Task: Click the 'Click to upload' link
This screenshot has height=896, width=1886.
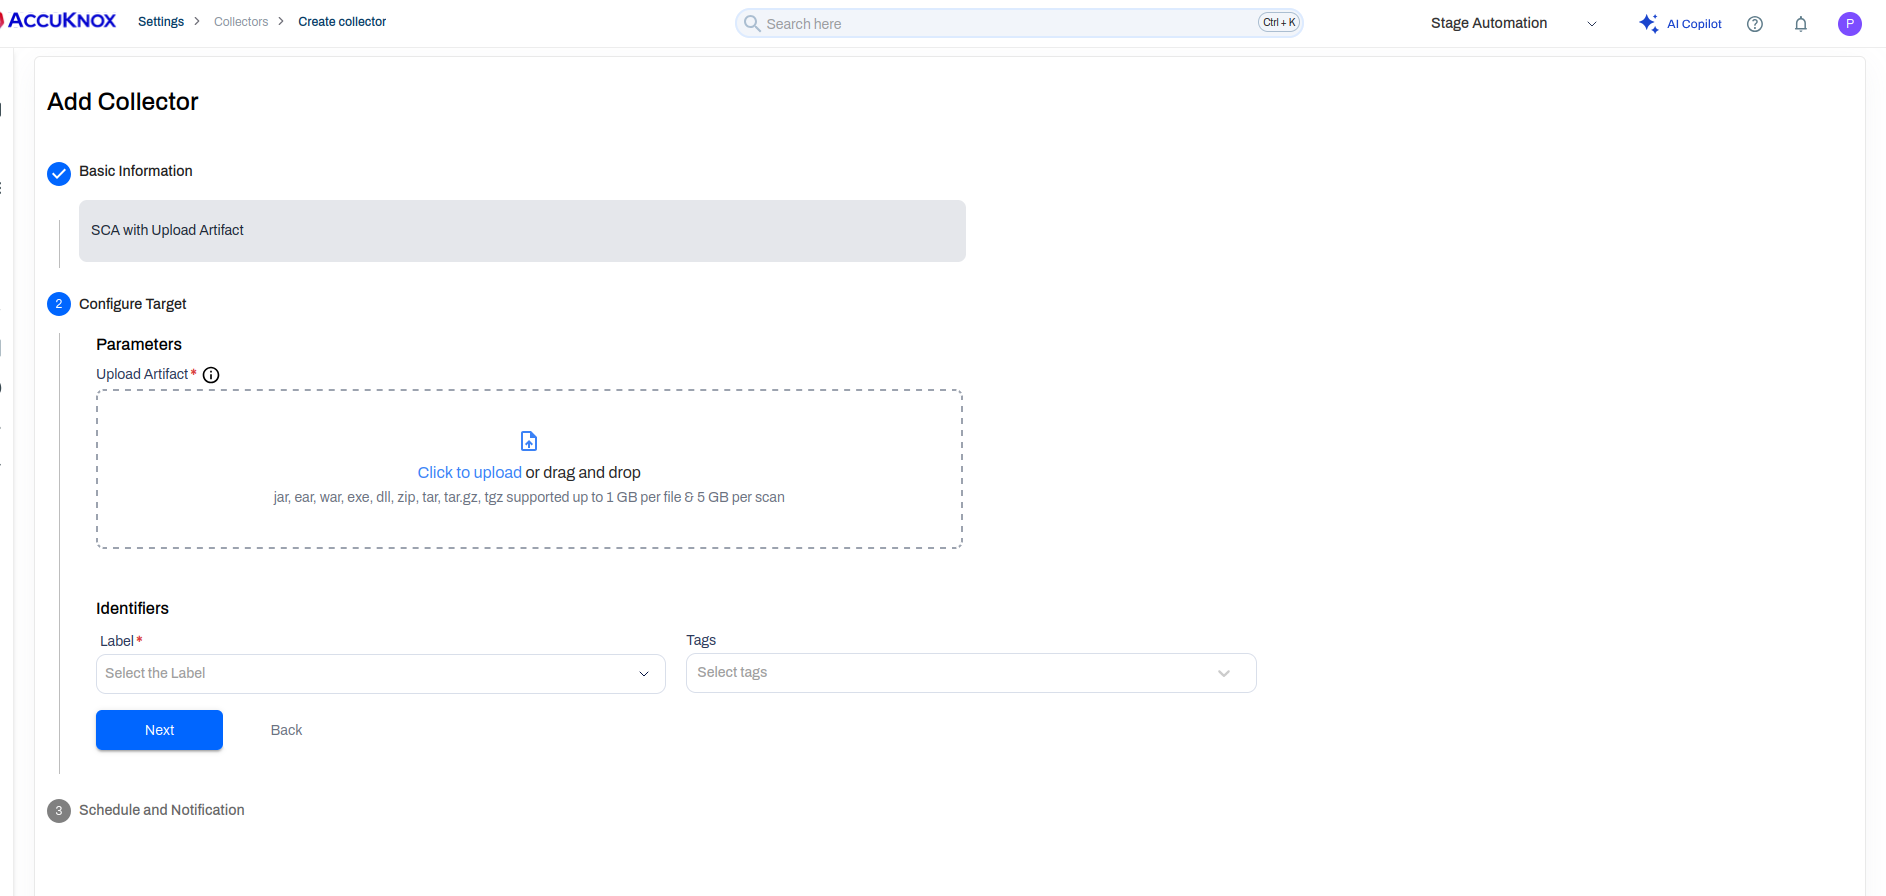Action: 469,472
